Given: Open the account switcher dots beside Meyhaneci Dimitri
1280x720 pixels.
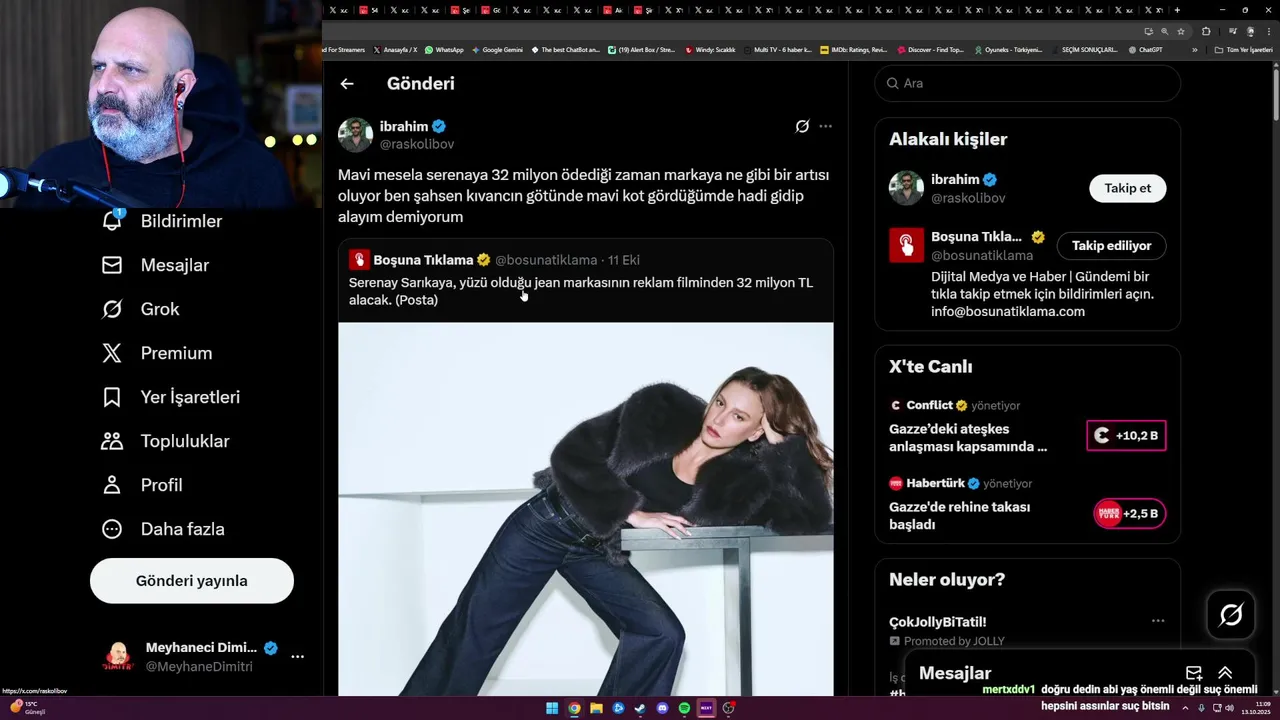Looking at the screenshot, I should pyautogui.click(x=297, y=657).
